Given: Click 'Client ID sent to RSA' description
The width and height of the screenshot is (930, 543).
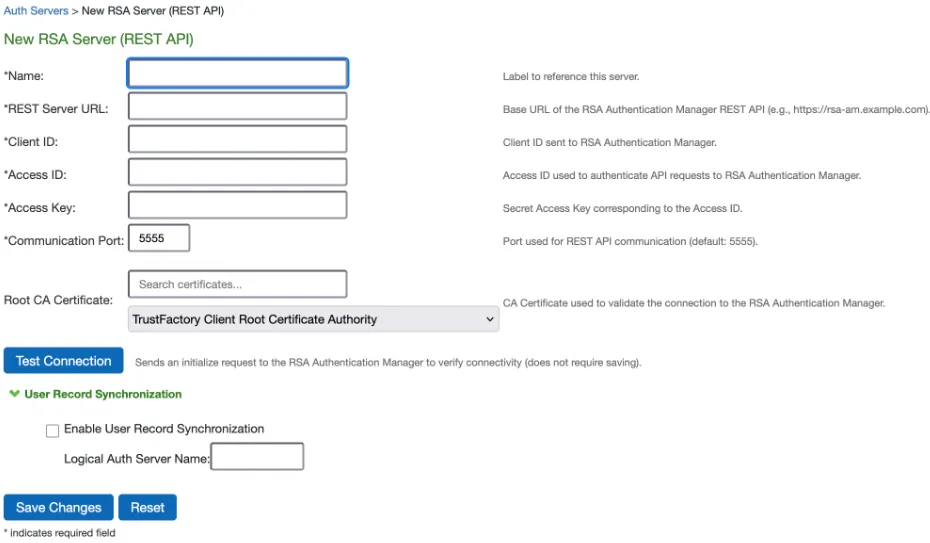Looking at the screenshot, I should pyautogui.click(x=609, y=142).
